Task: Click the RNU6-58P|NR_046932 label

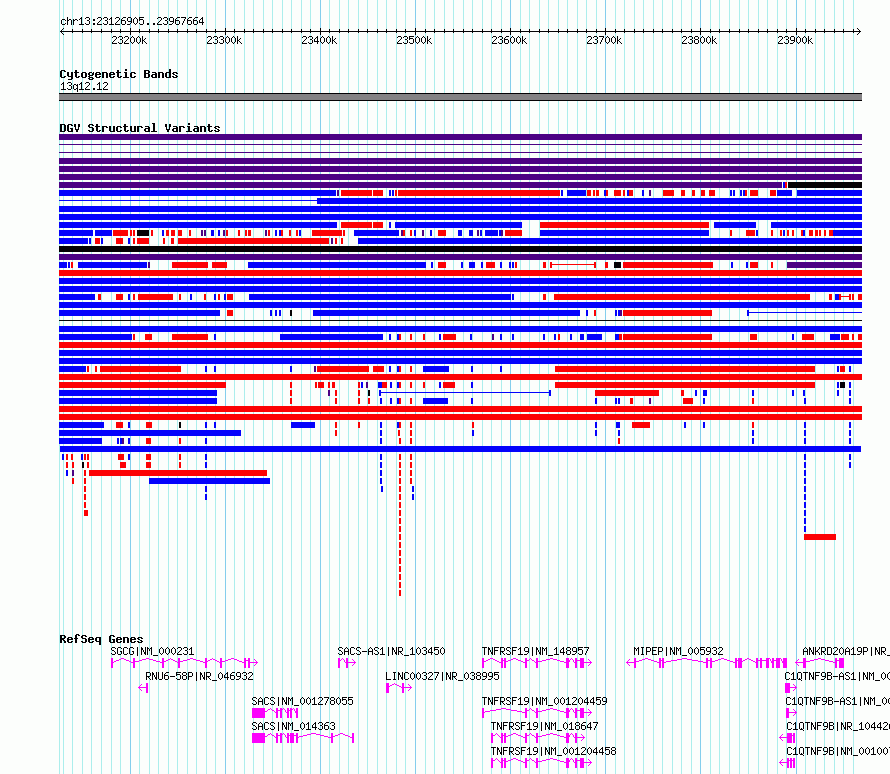Action: [199, 676]
